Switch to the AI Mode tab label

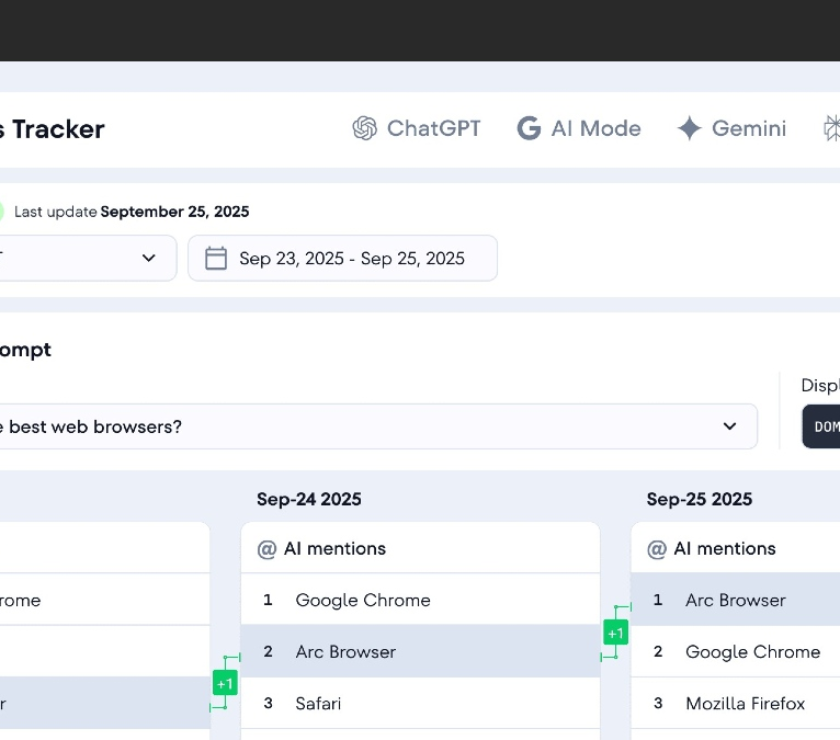pos(596,129)
